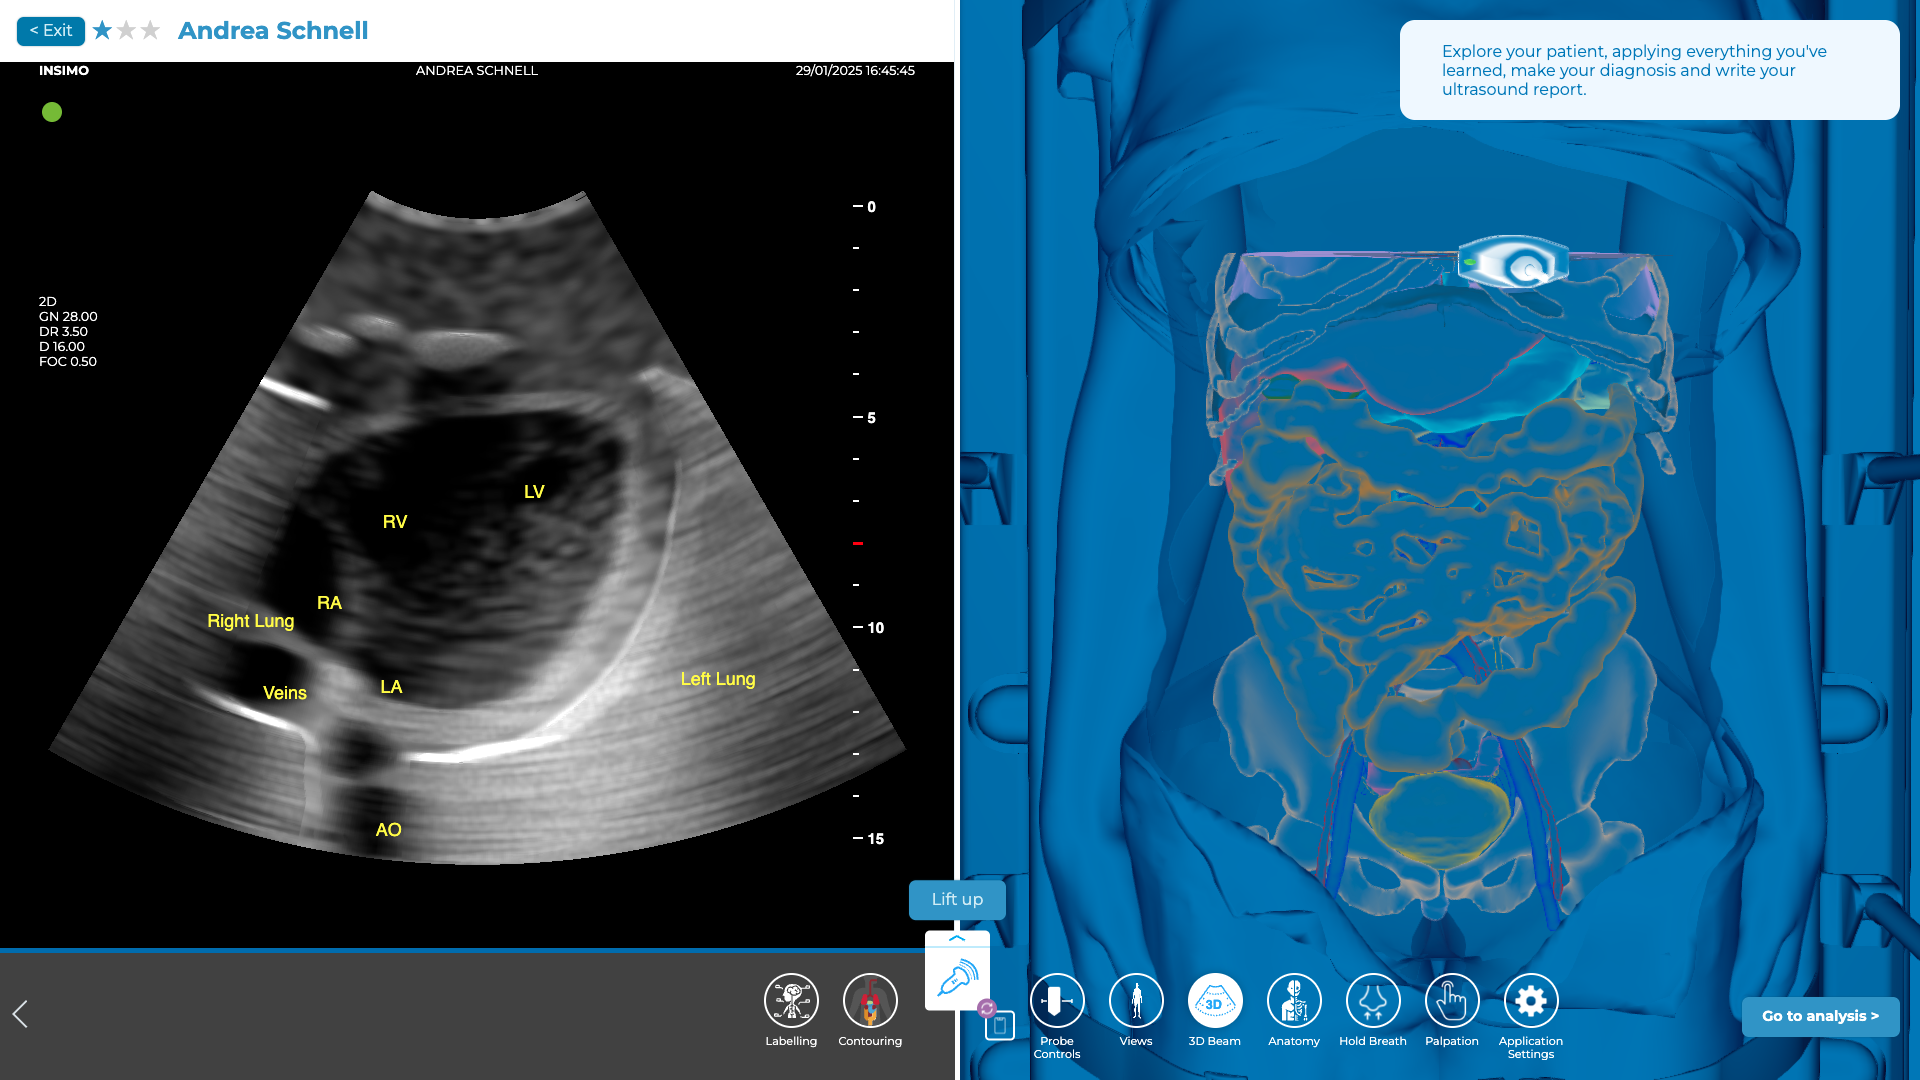Collapse bottom panel with left arrow
1920x1080 pixels.
point(20,1014)
